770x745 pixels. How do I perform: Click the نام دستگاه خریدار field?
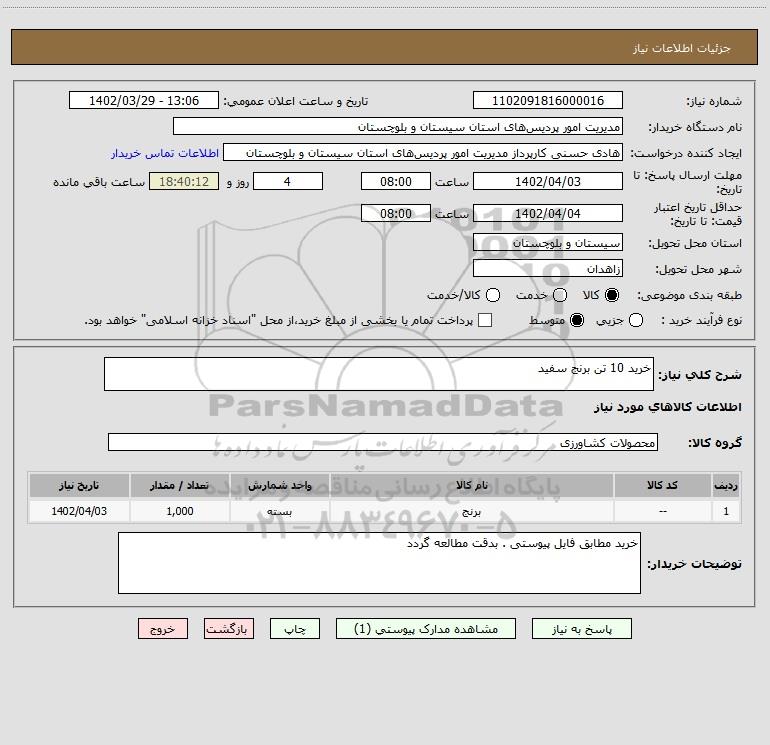click(398, 126)
